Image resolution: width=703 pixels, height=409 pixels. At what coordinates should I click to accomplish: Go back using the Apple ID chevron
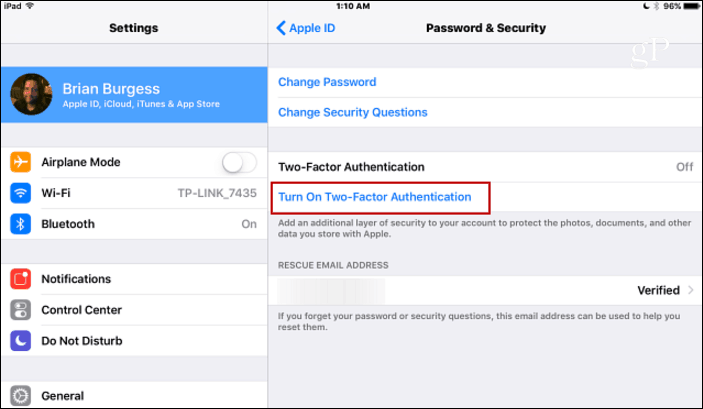(x=281, y=28)
